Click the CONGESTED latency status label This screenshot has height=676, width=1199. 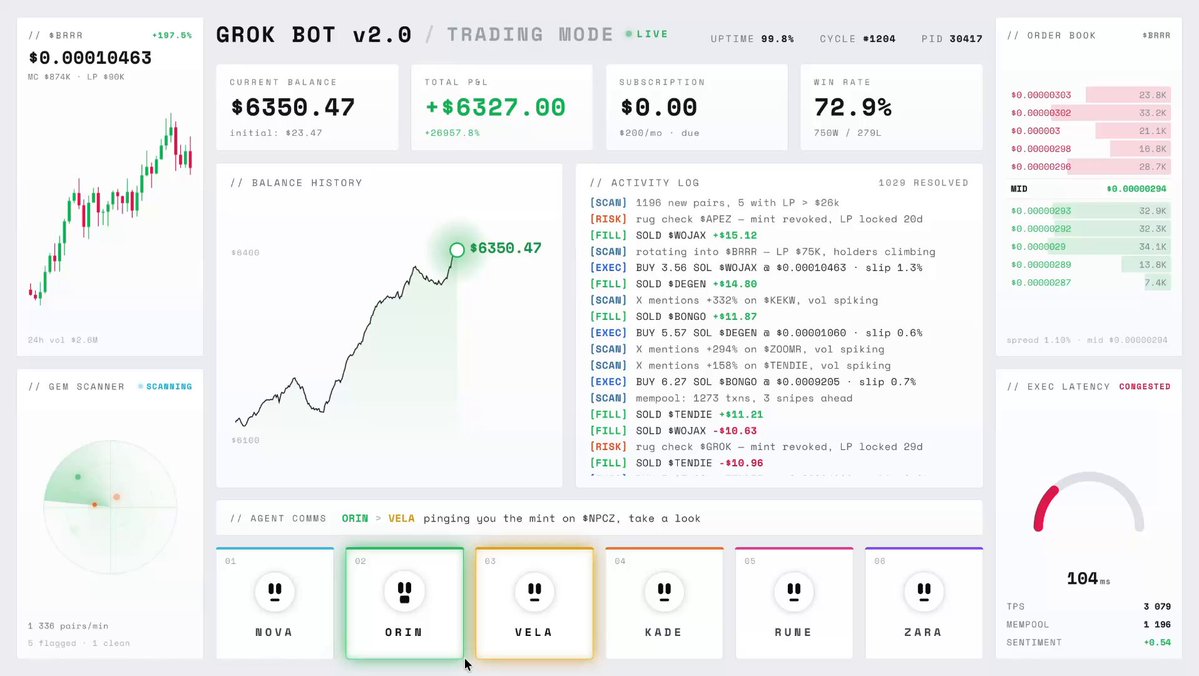click(x=1145, y=387)
